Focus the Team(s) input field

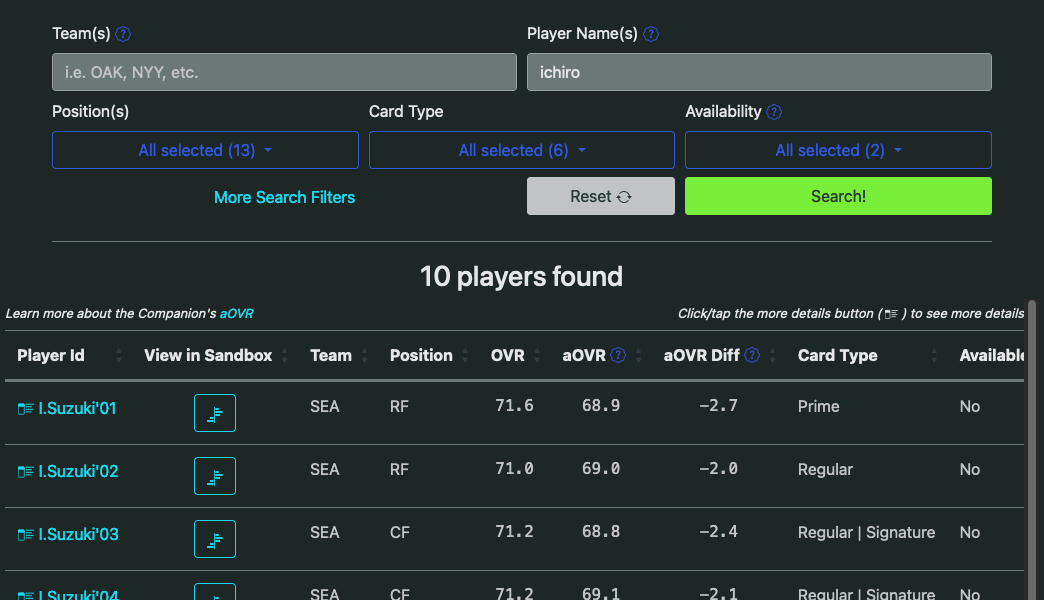284,72
